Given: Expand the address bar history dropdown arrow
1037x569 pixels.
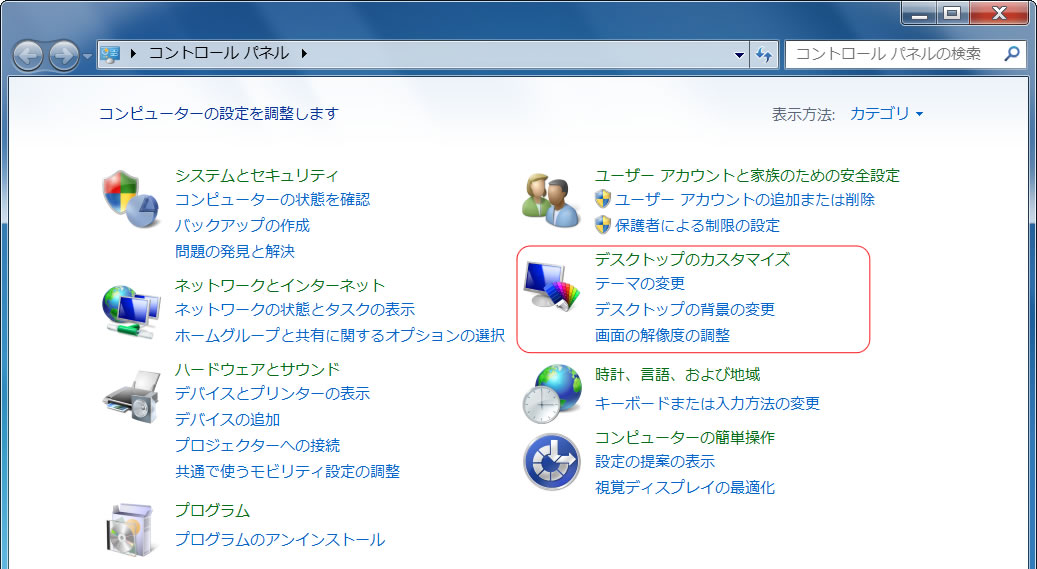Looking at the screenshot, I should 739,54.
